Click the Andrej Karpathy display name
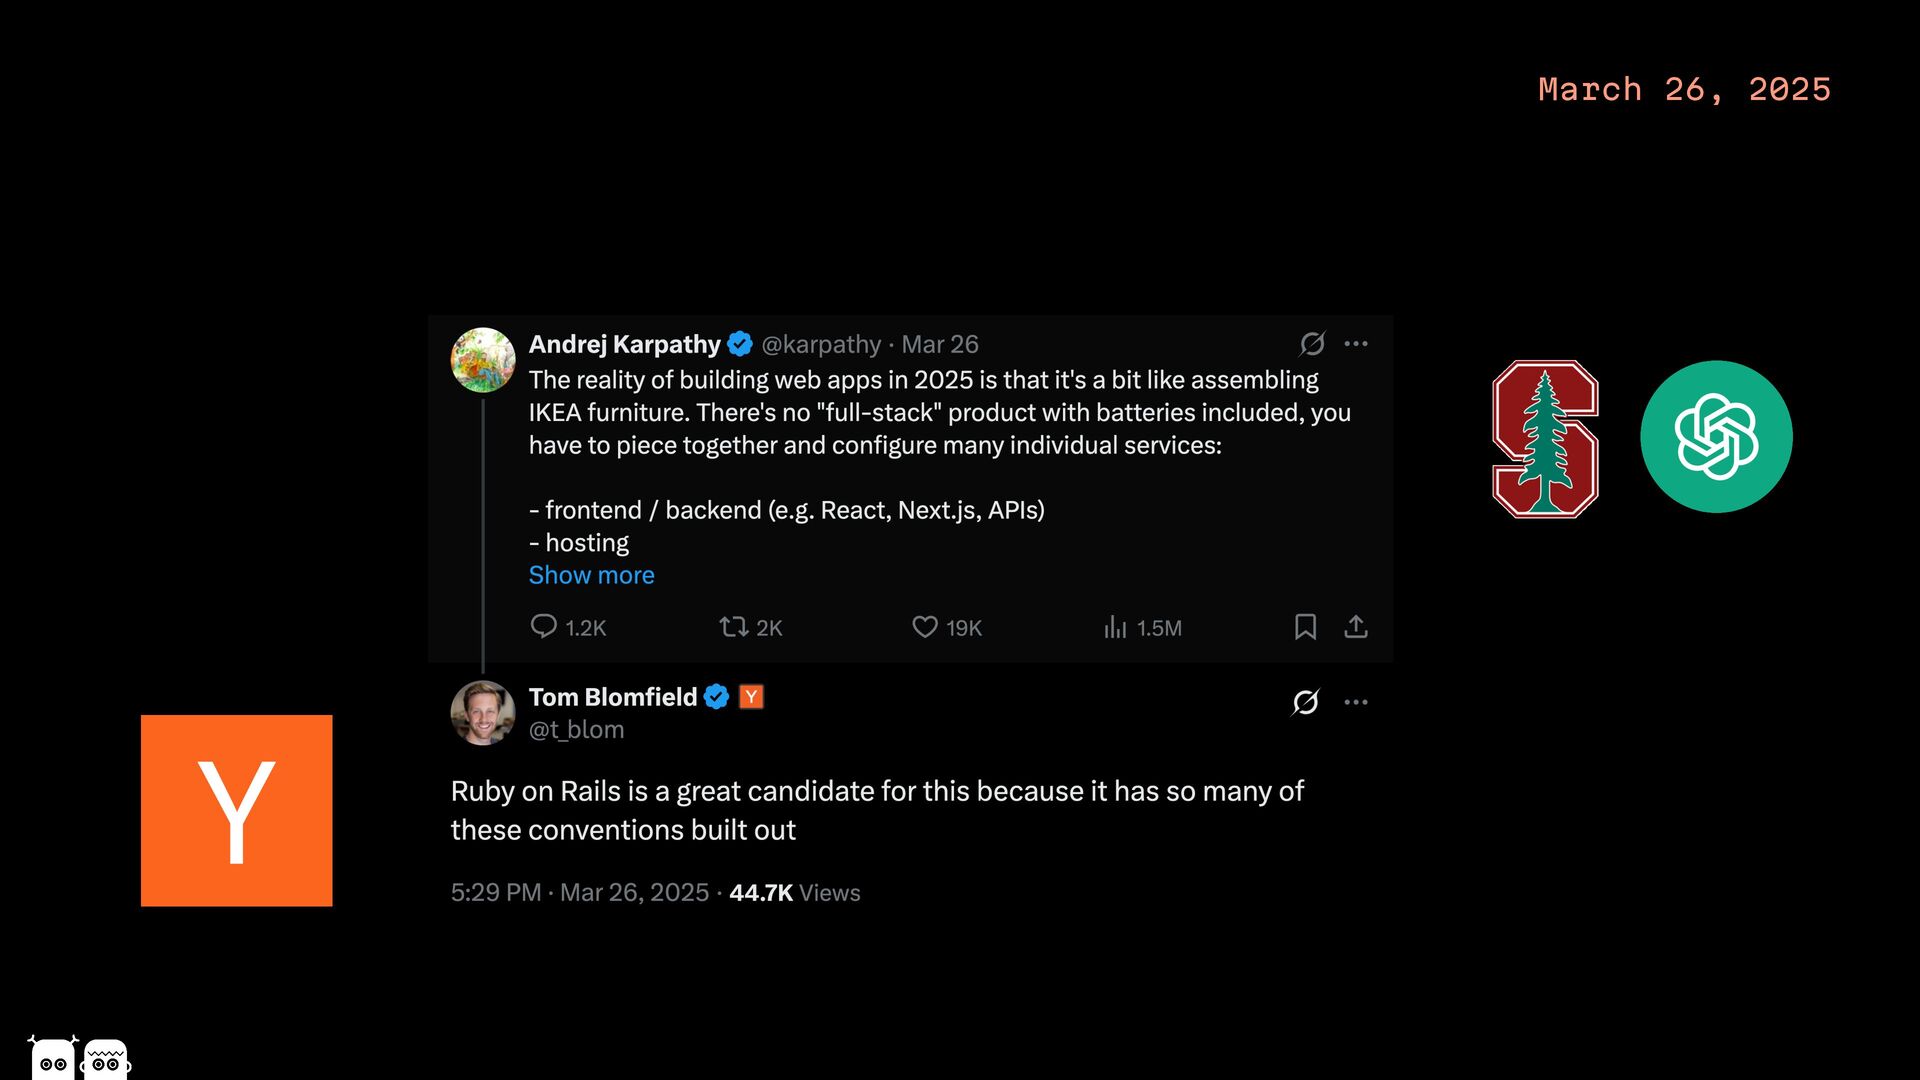Image resolution: width=1920 pixels, height=1080 pixels. [624, 344]
